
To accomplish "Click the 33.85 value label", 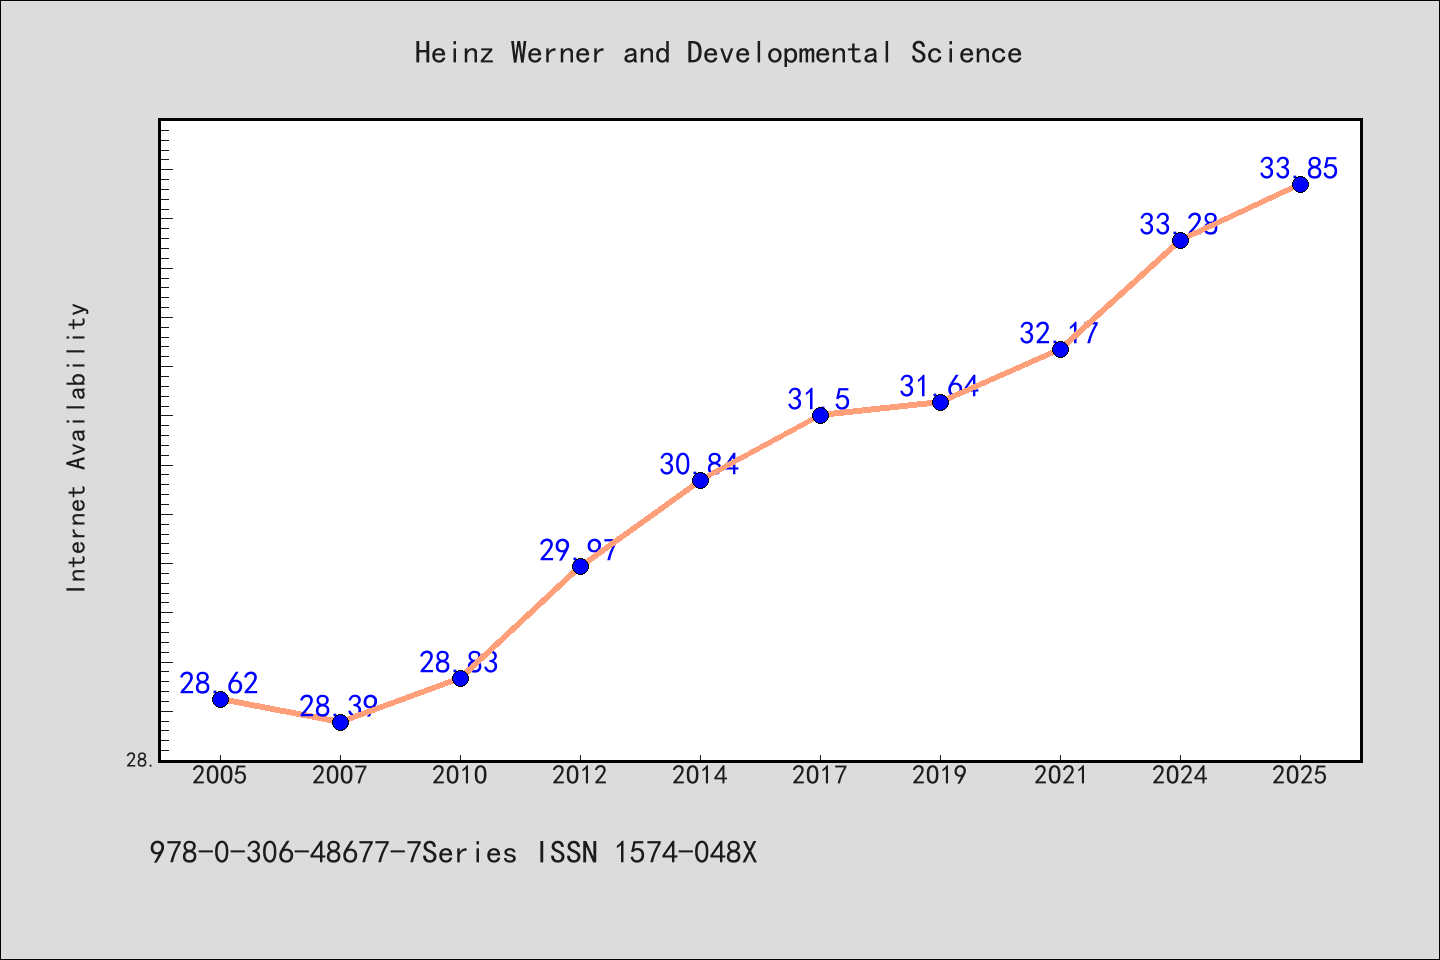I will pyautogui.click(x=1299, y=168).
